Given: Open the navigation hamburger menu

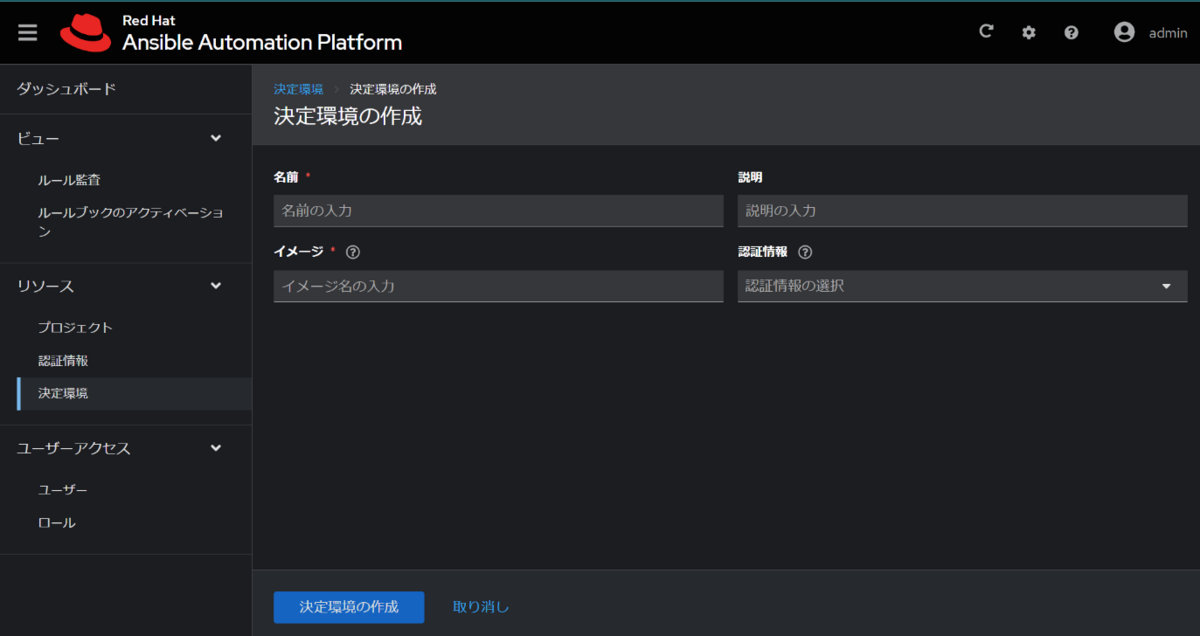Looking at the screenshot, I should click(x=27, y=31).
